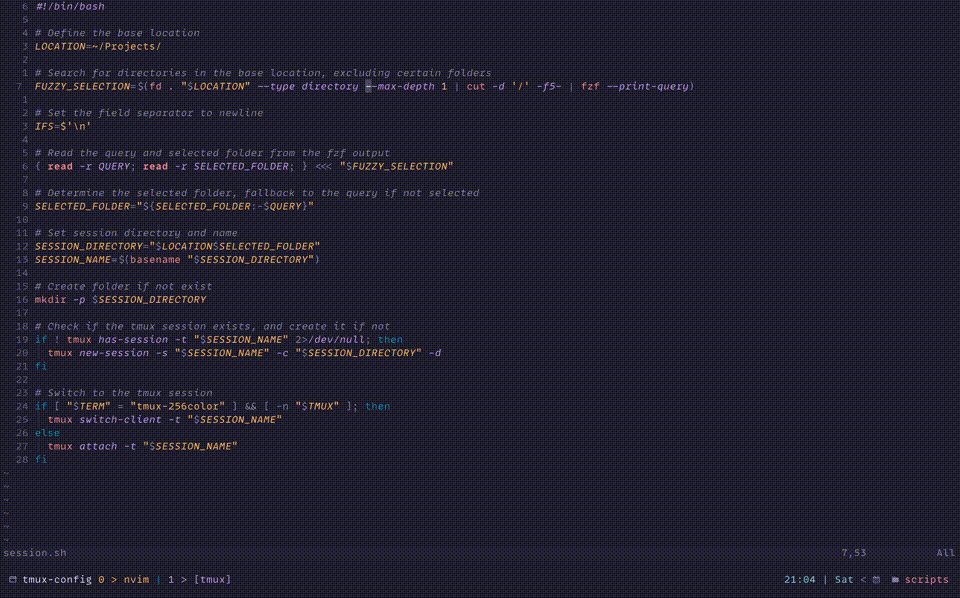Click the 21:04 clock in status bar
This screenshot has height=598, width=960.
click(800, 579)
